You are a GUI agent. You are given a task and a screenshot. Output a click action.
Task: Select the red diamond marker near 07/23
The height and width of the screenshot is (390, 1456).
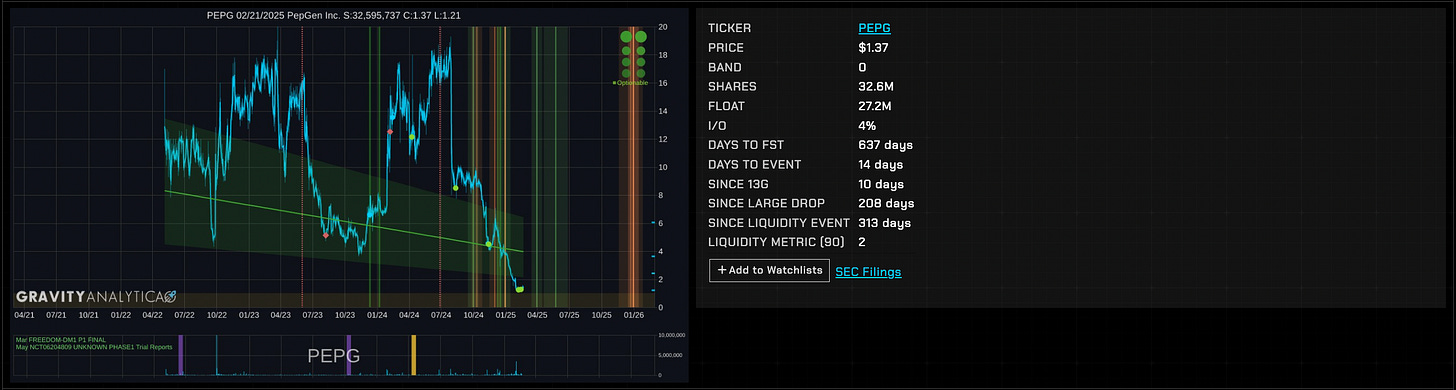coord(326,235)
